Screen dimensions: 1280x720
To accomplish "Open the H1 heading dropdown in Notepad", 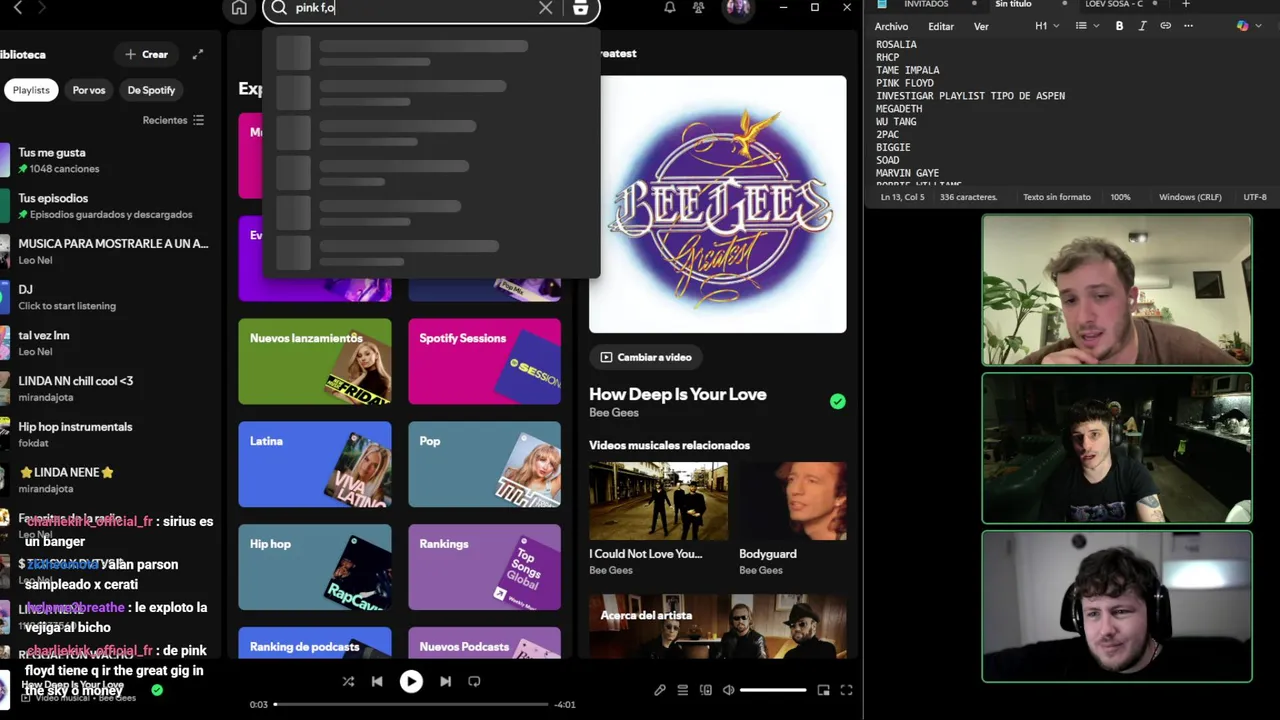I will [x=1047, y=27].
